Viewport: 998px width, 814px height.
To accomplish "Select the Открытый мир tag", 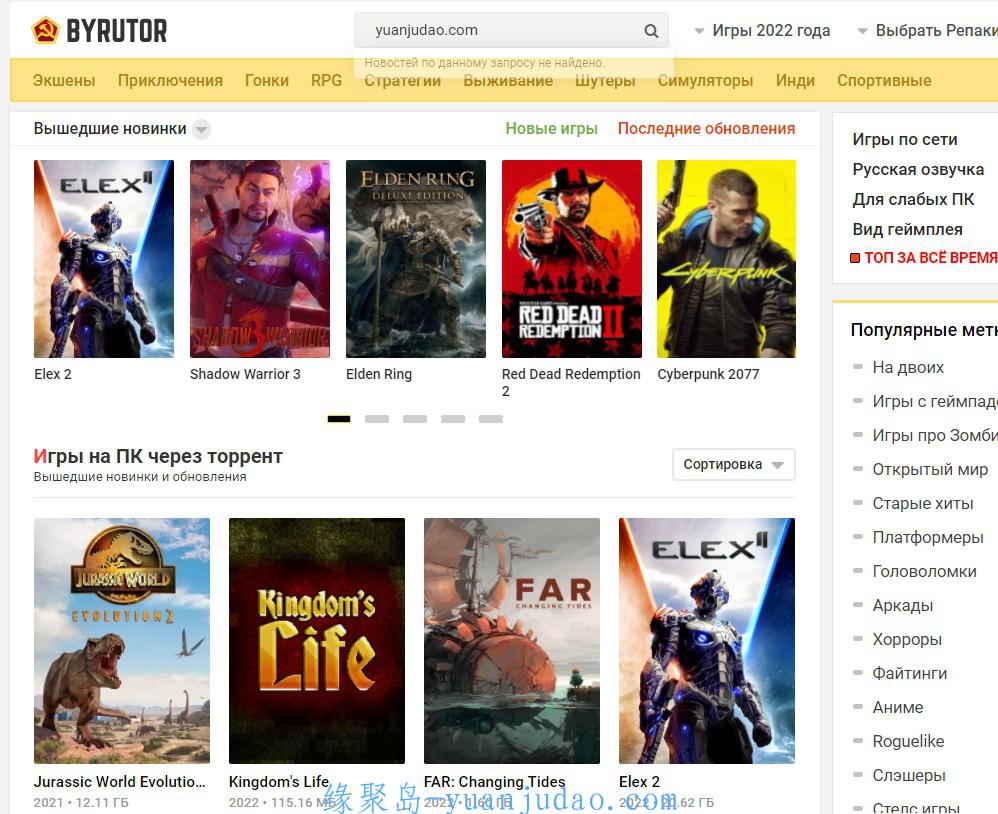I will click(x=930, y=469).
